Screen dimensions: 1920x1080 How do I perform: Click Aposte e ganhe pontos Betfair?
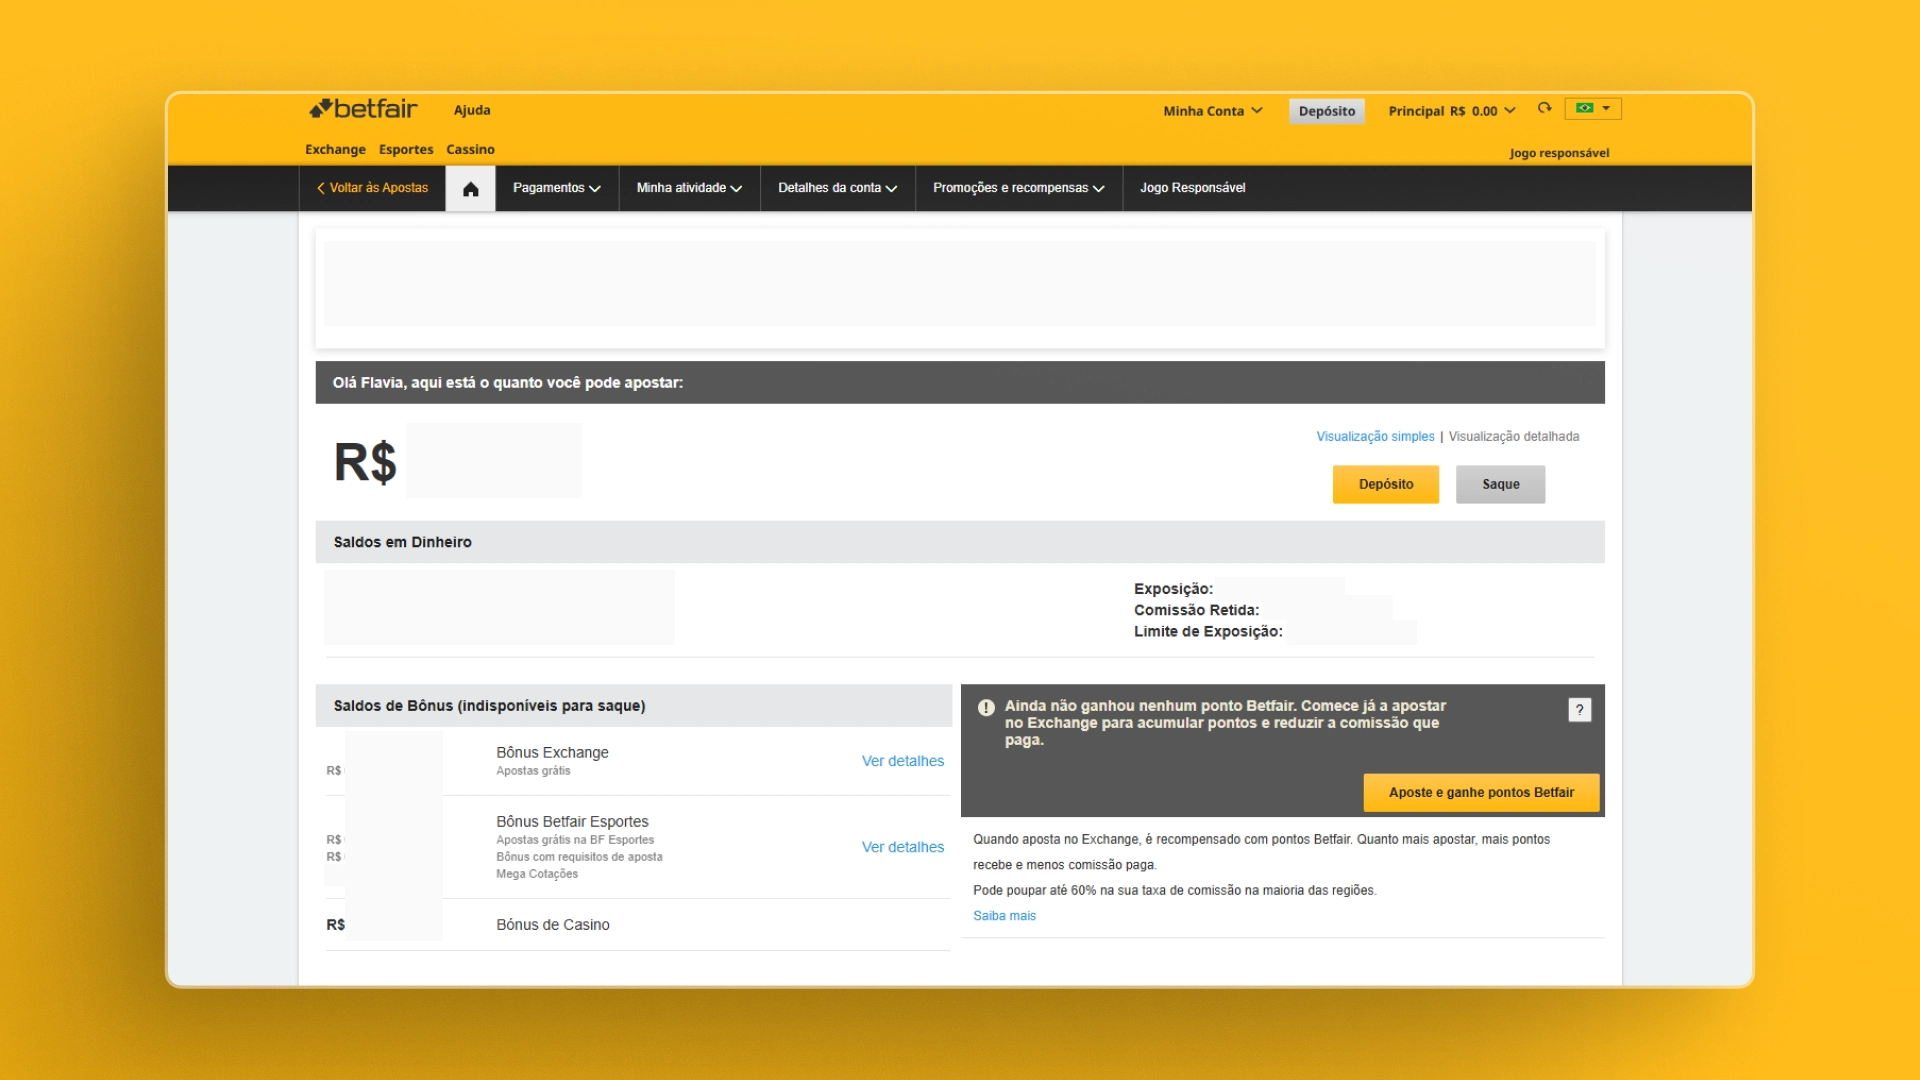coord(1480,792)
